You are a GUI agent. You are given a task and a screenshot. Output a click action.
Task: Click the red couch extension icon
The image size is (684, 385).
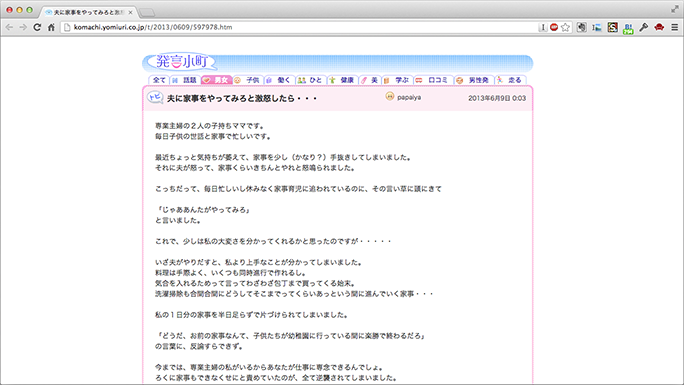click(659, 27)
